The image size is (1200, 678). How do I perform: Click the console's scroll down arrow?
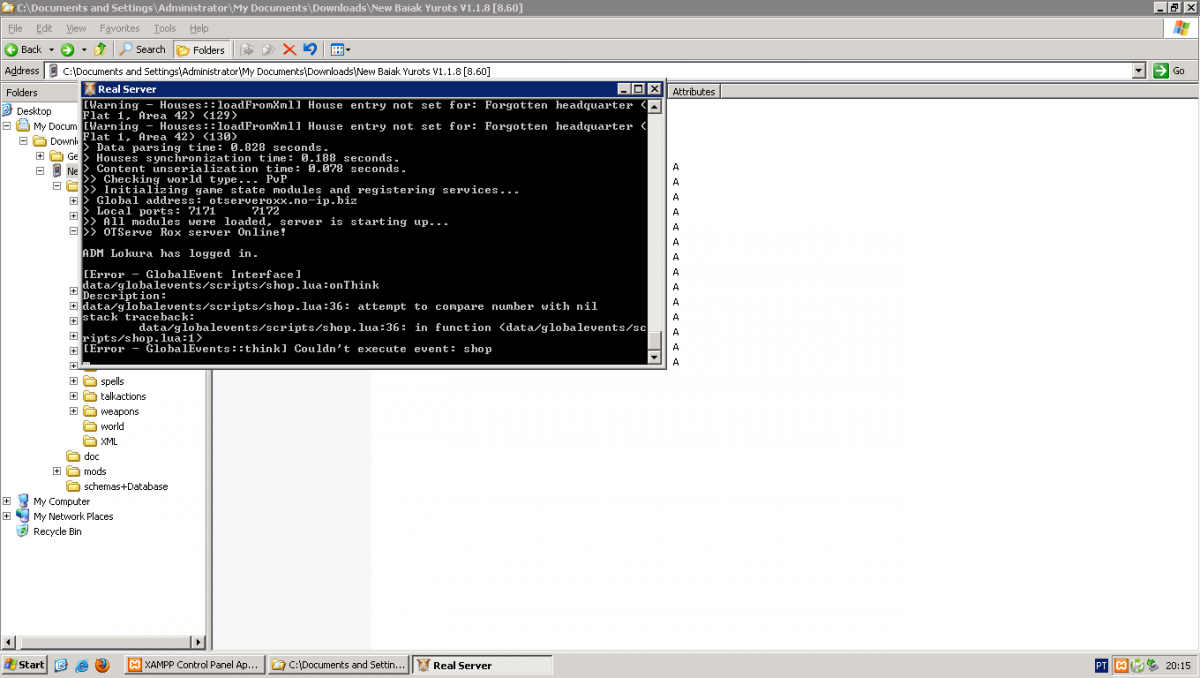click(x=654, y=357)
